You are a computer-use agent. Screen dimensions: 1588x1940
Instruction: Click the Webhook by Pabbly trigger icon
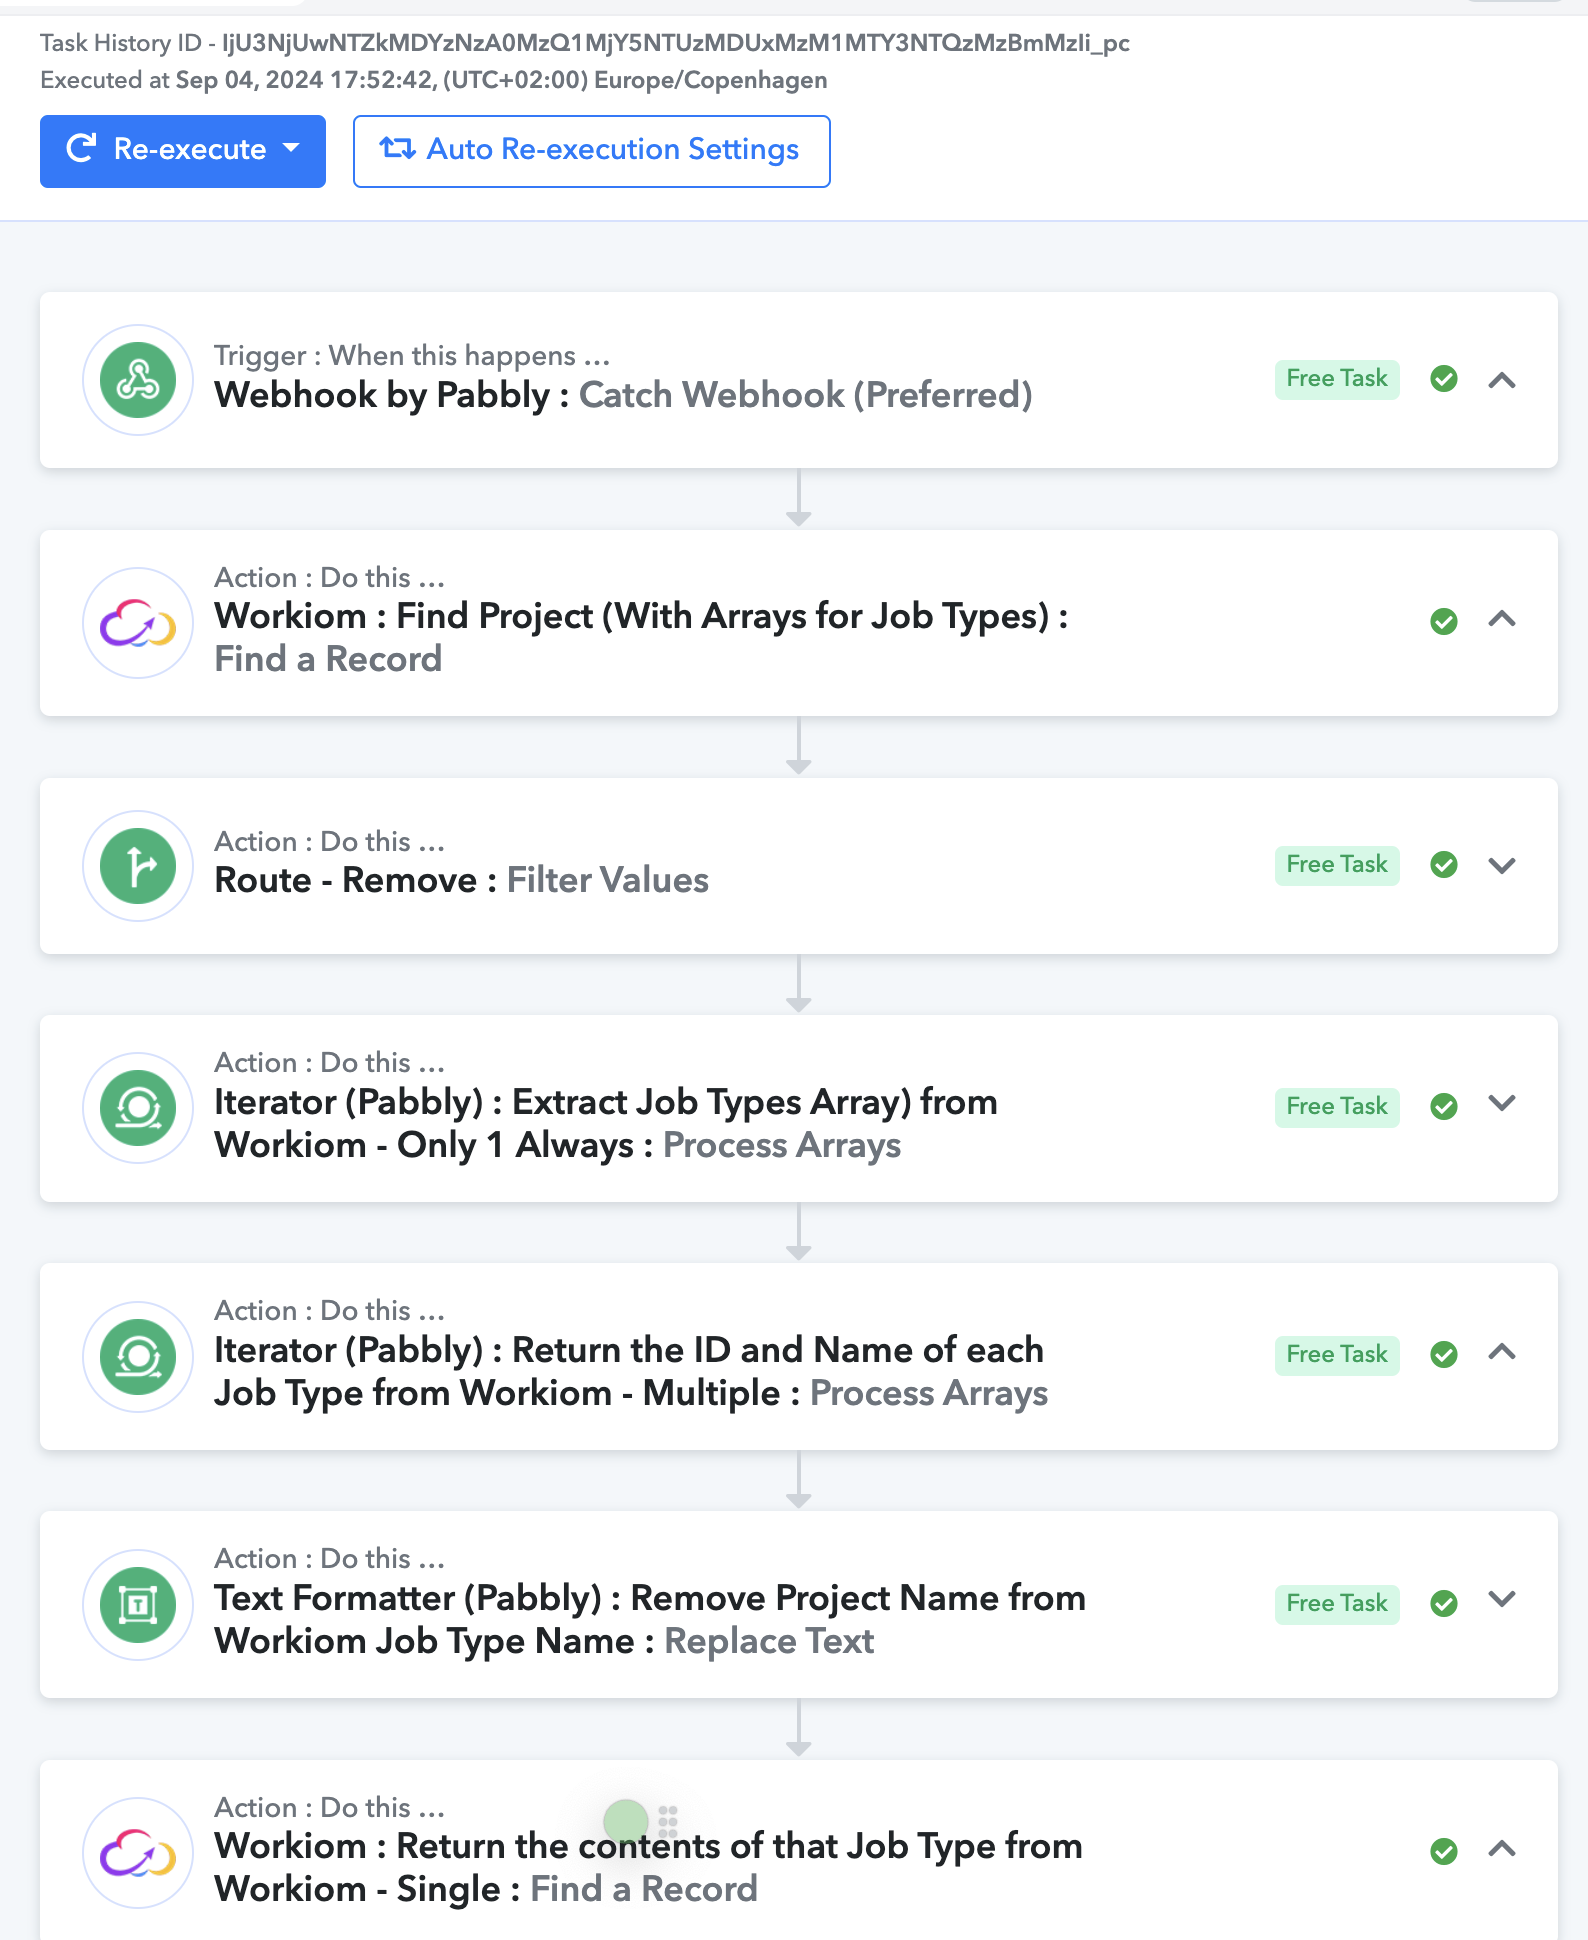(138, 380)
